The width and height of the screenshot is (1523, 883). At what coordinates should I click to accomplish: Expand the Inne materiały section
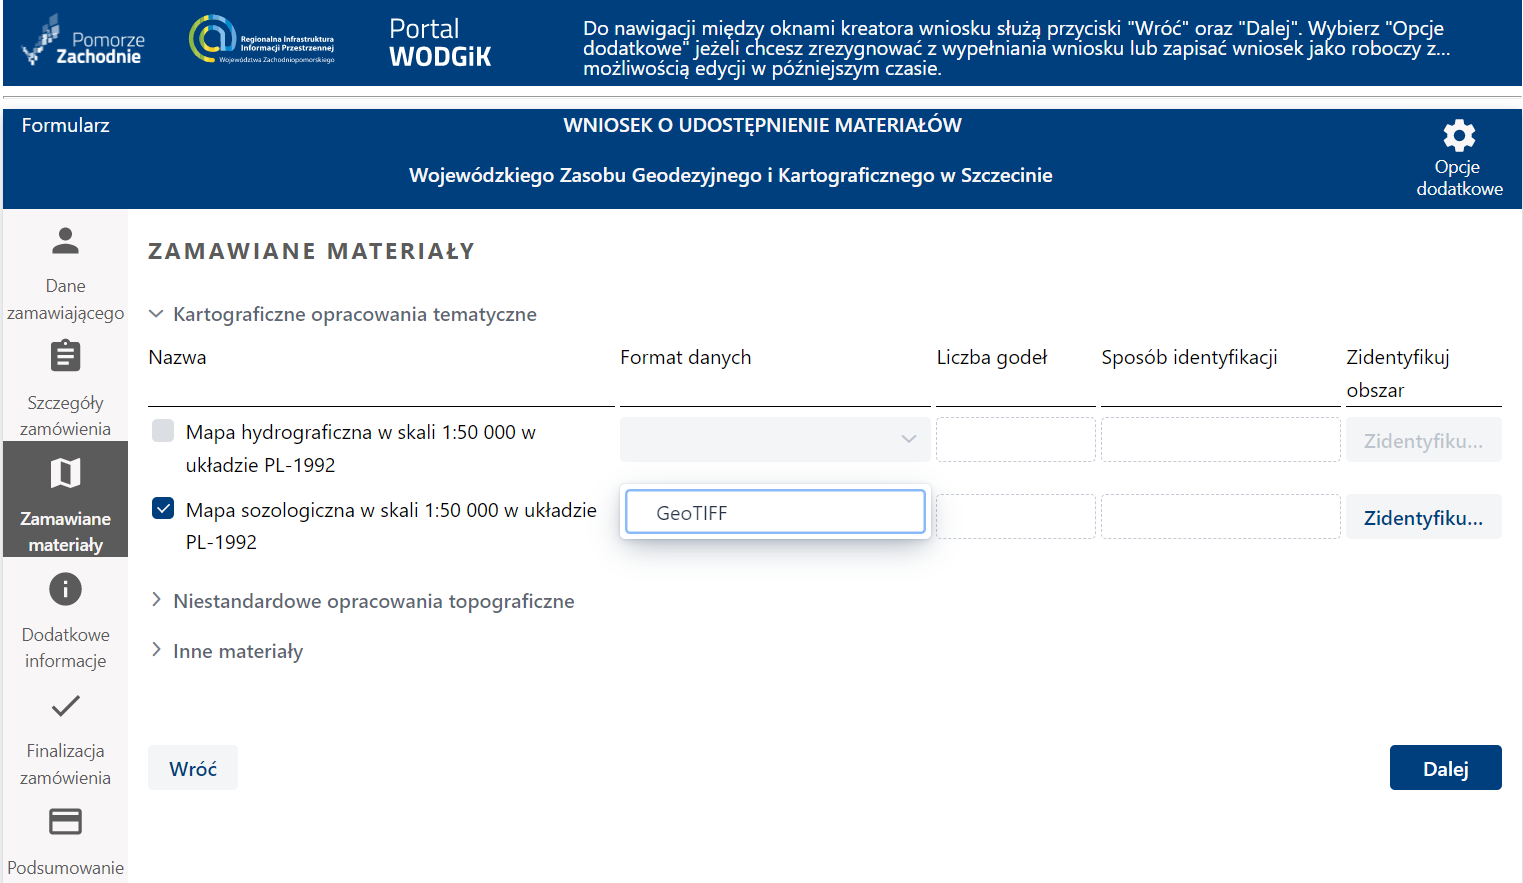[157, 650]
